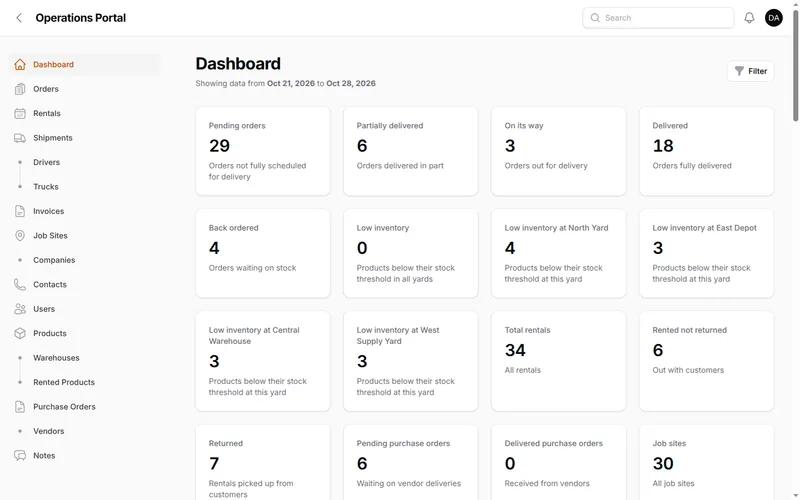
Task: Click the magnifier icon in search box
Action: tap(595, 18)
